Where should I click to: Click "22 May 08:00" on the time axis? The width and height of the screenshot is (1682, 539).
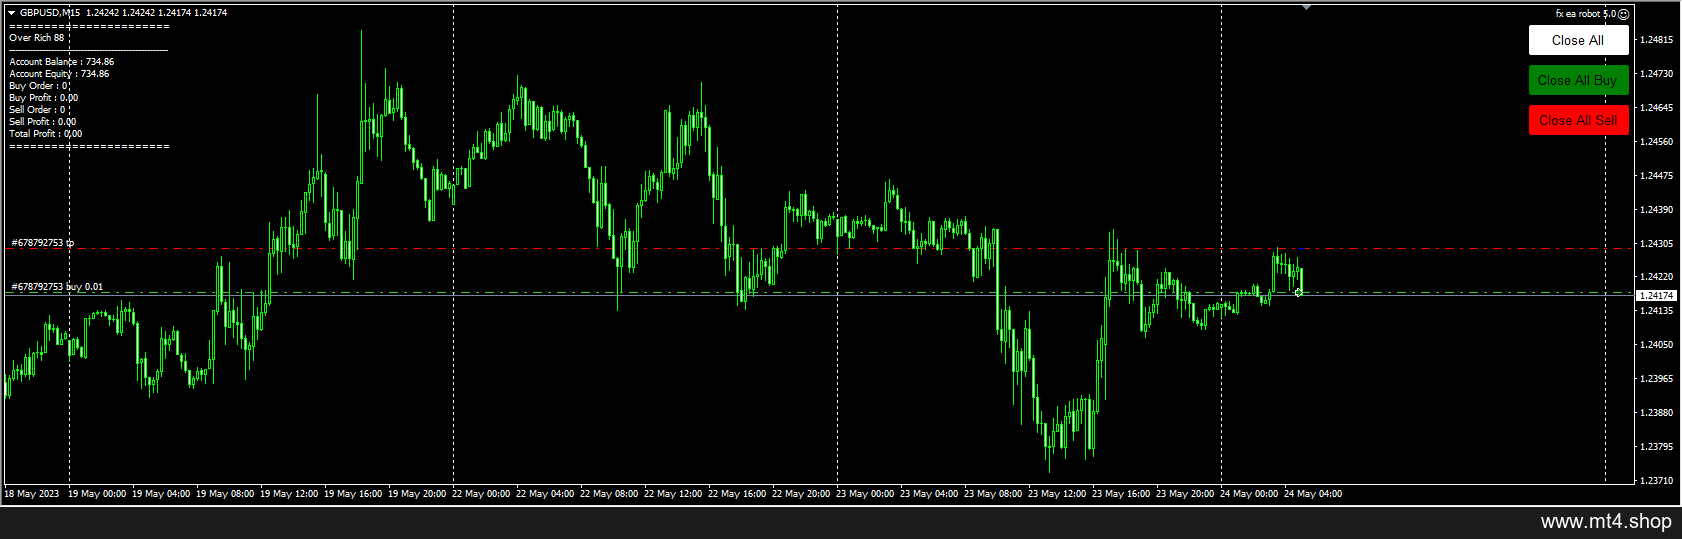(609, 494)
